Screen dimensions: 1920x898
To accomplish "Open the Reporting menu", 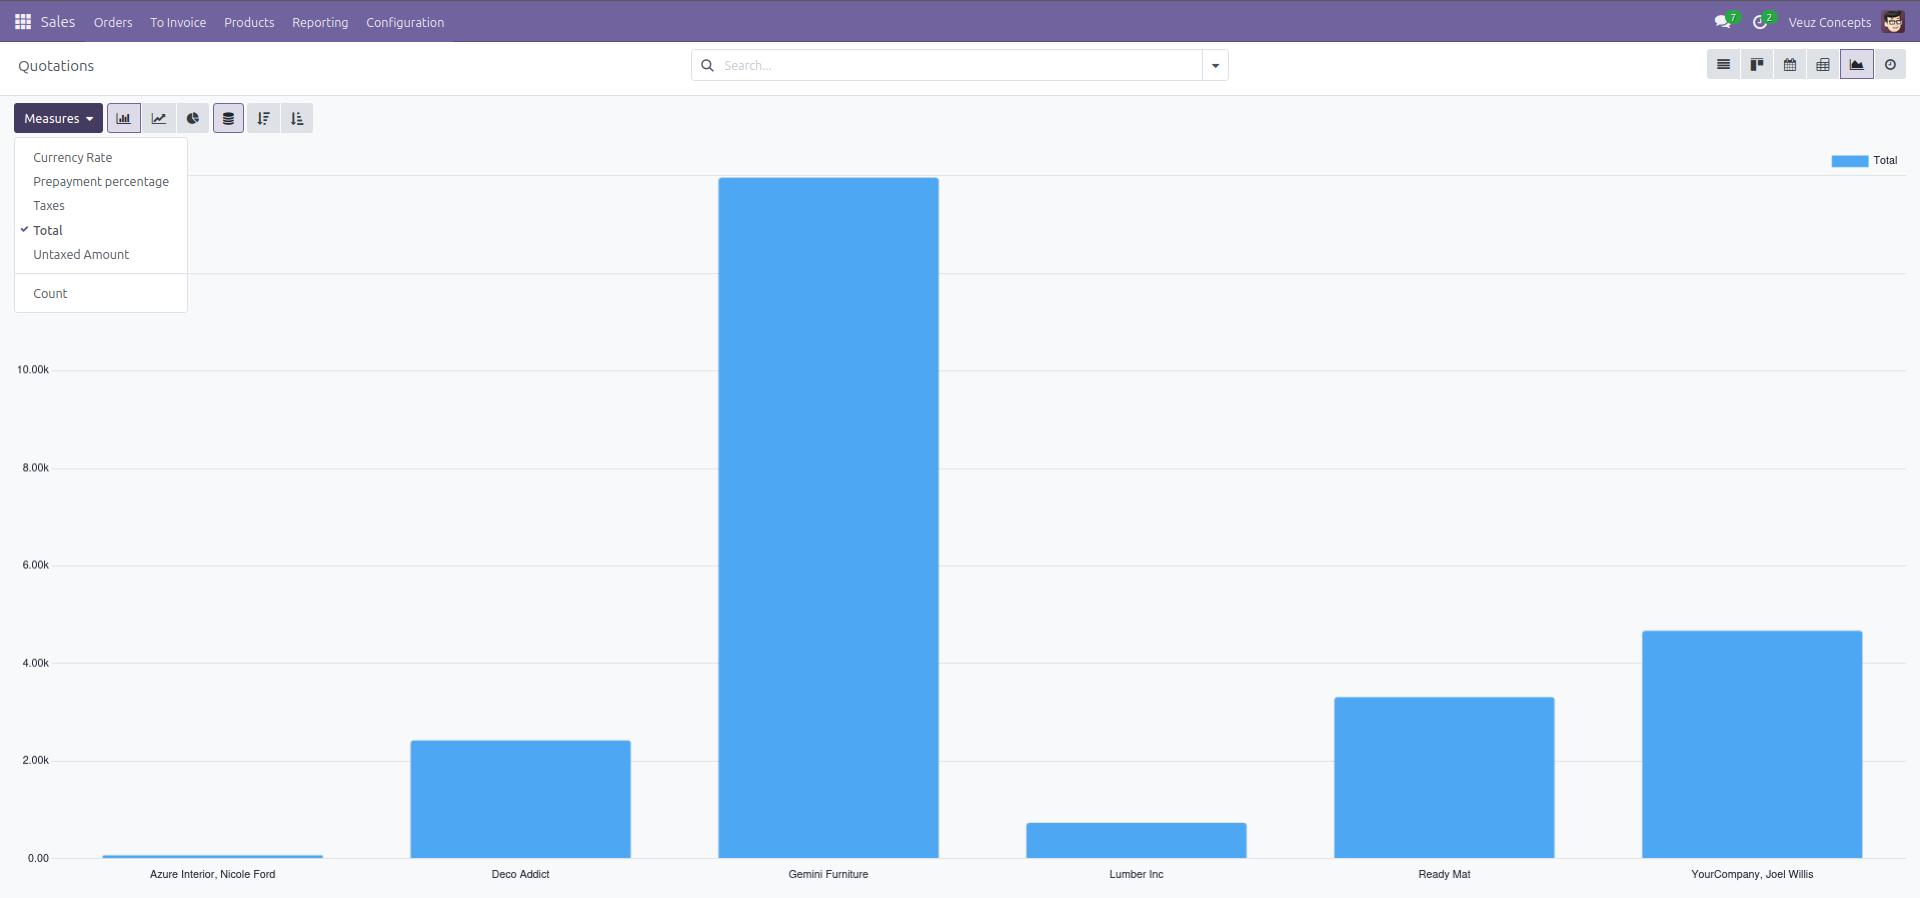I will [320, 22].
